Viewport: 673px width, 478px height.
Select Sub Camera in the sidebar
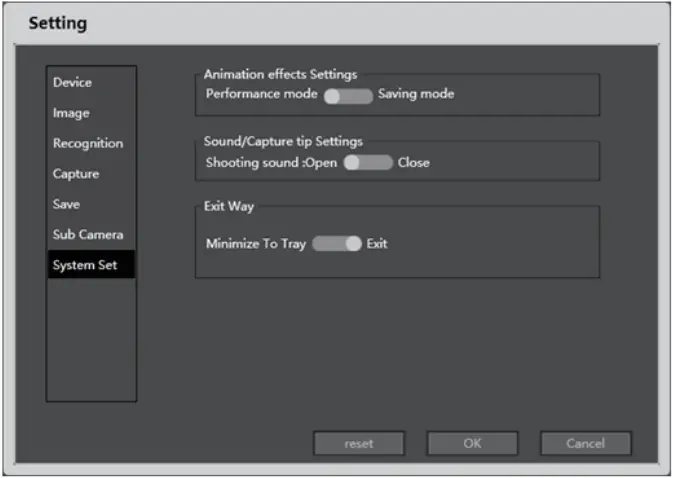(x=88, y=234)
